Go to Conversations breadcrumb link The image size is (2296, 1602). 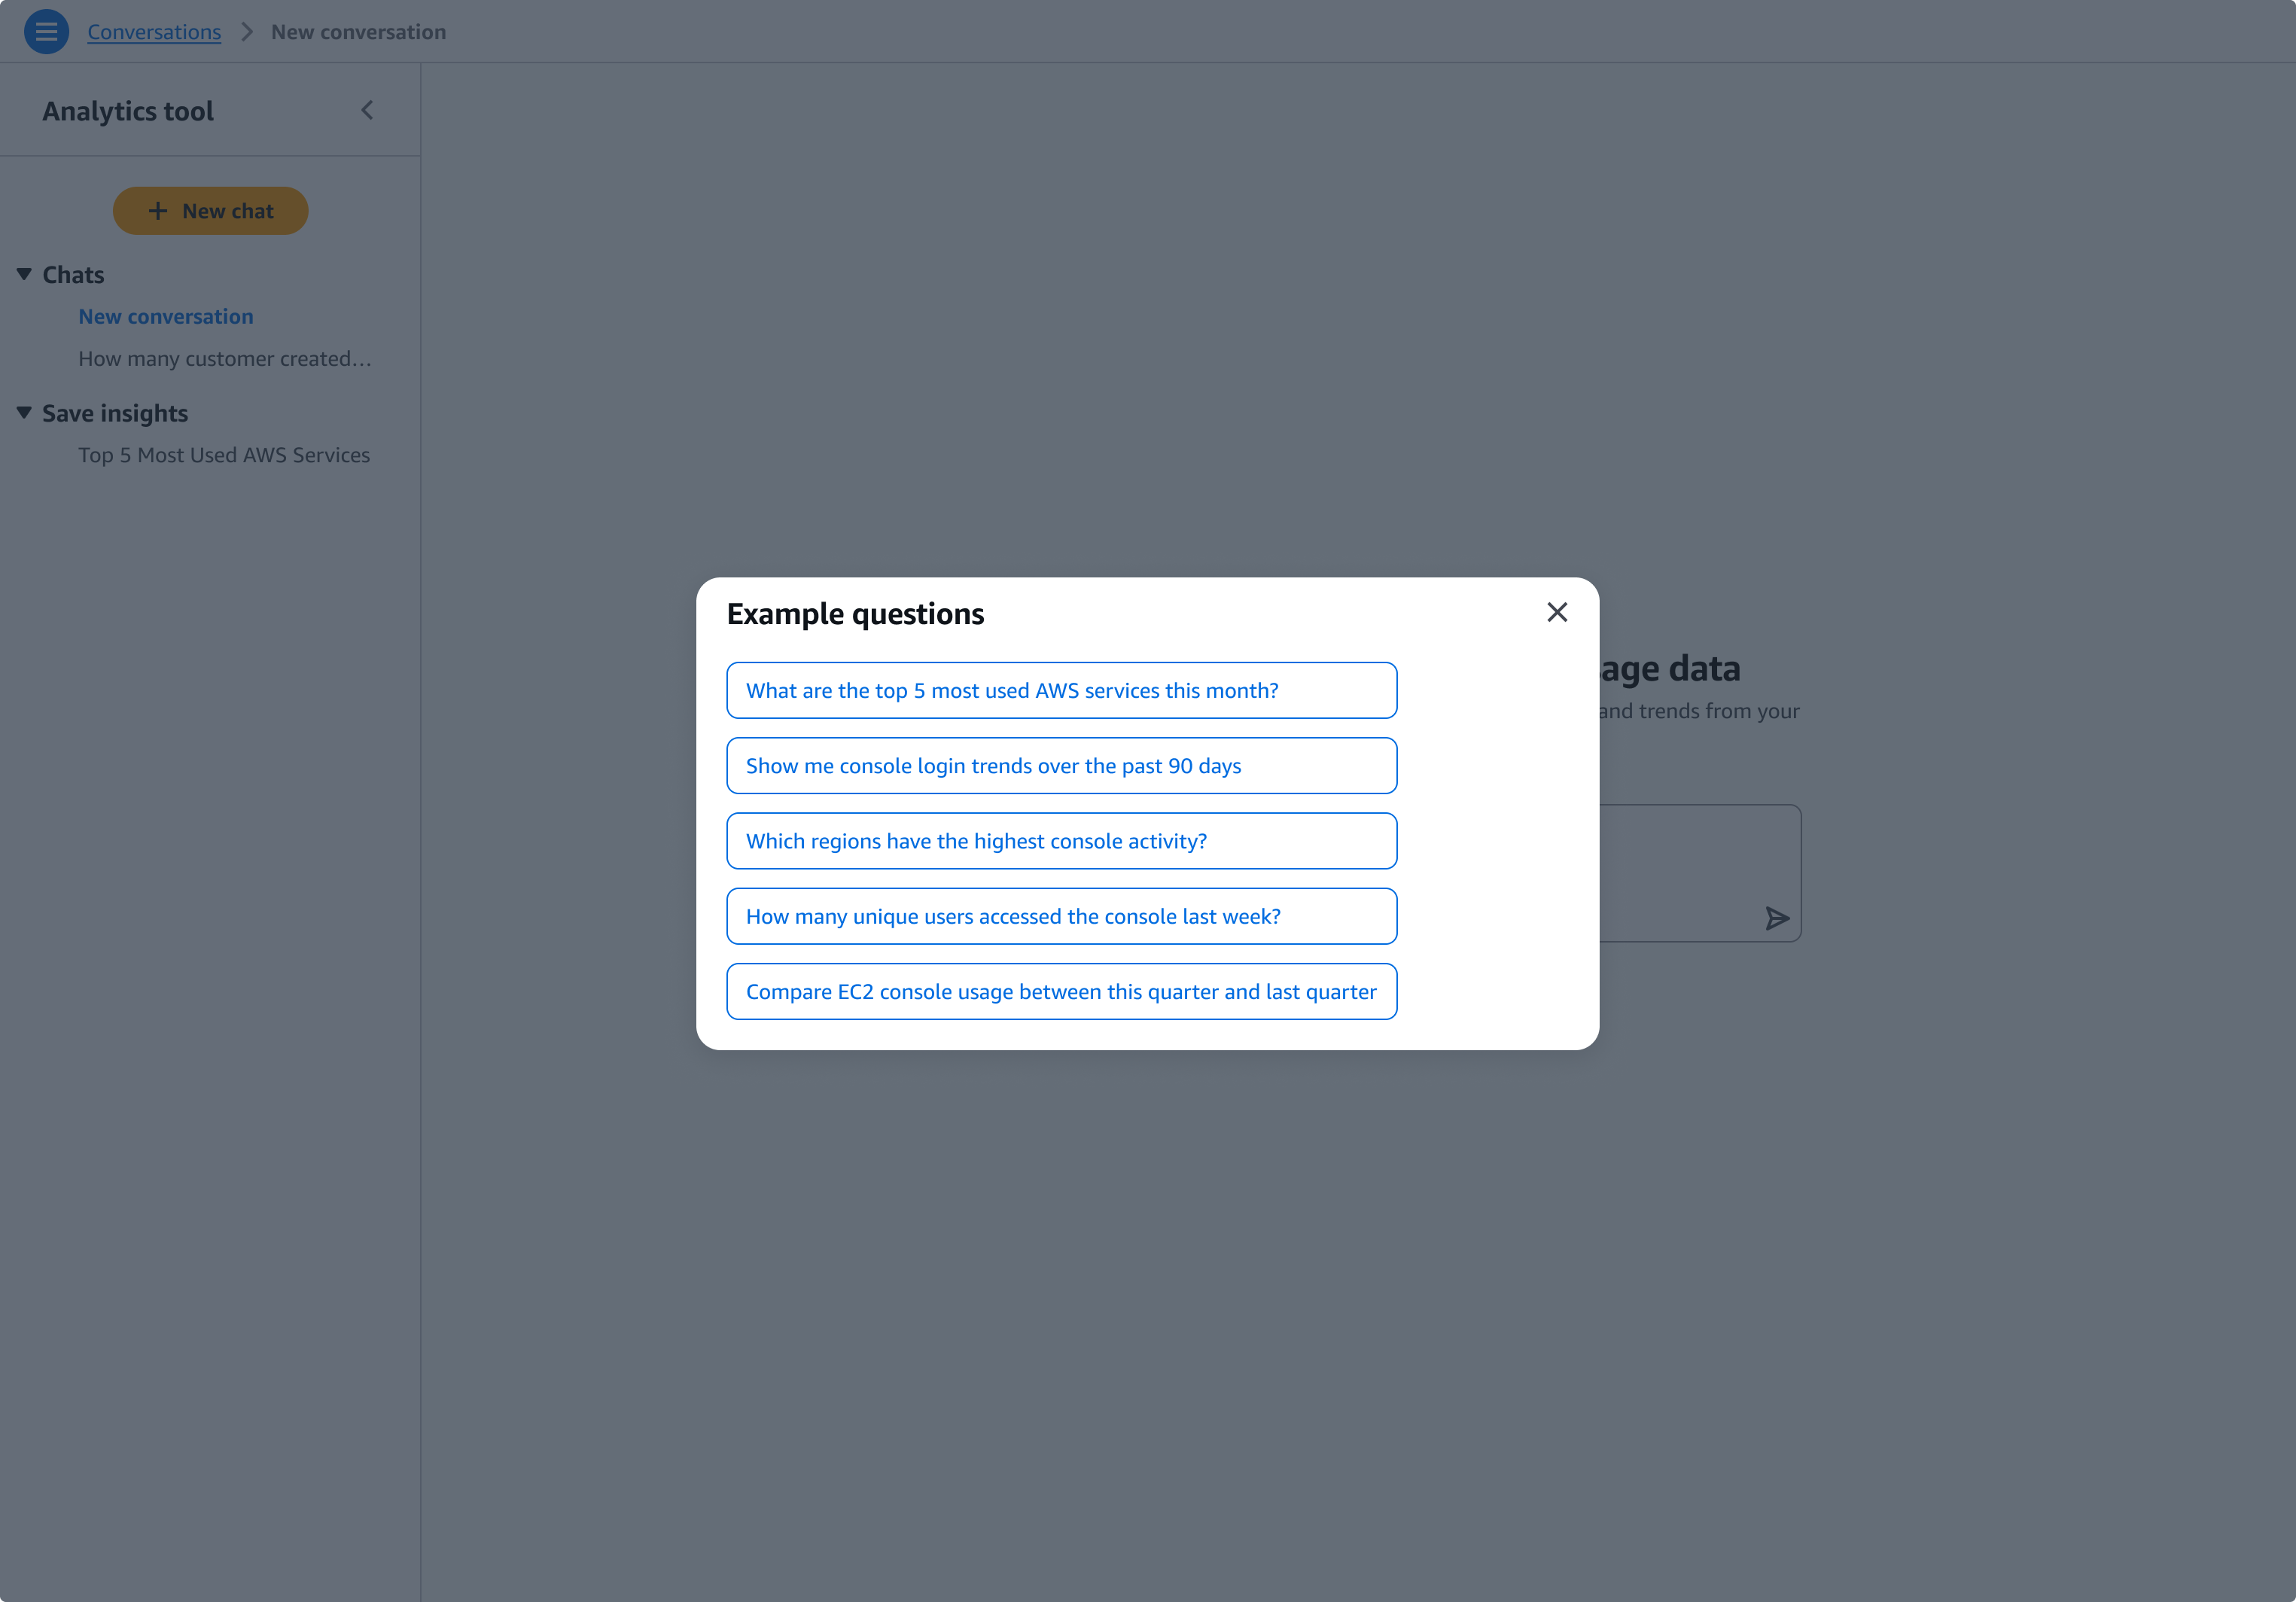[154, 32]
